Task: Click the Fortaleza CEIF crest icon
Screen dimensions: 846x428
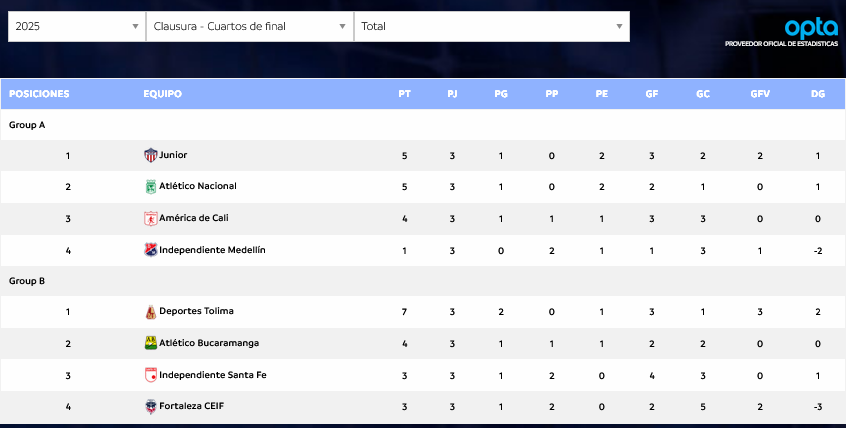Action: (x=151, y=407)
